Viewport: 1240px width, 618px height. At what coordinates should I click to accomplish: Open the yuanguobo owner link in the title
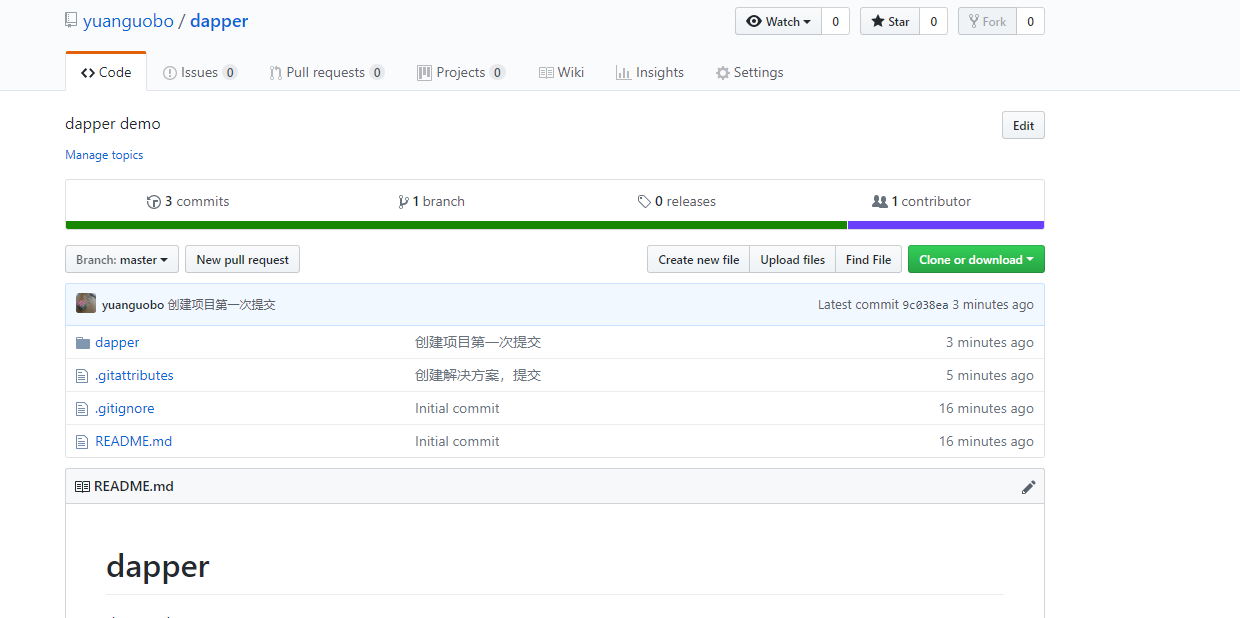coord(128,21)
